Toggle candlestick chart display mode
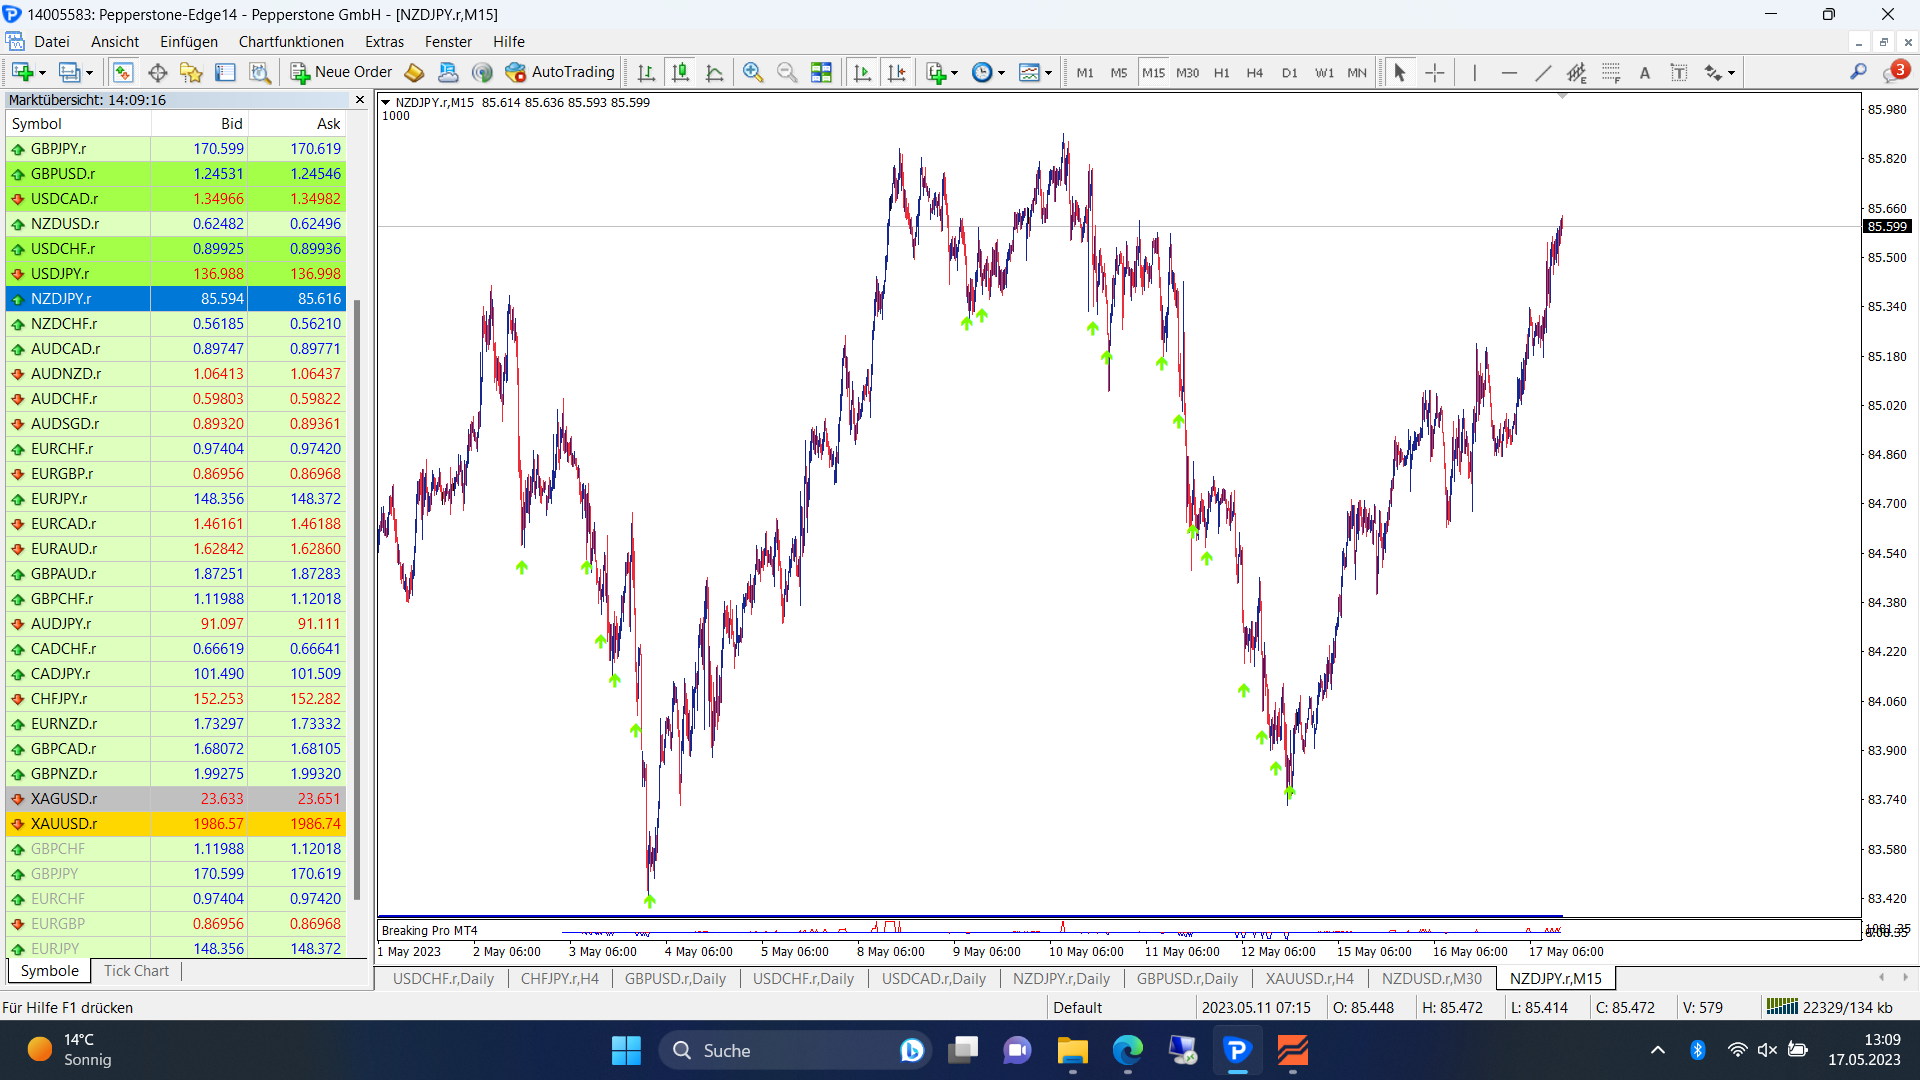 681,72
